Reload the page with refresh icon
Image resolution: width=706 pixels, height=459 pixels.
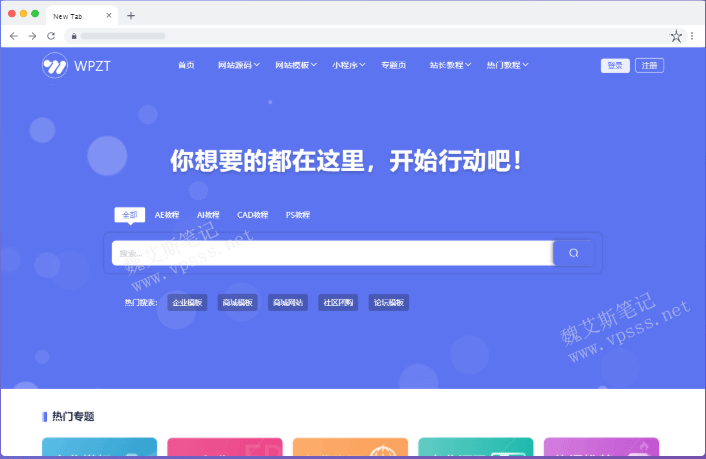pos(51,35)
